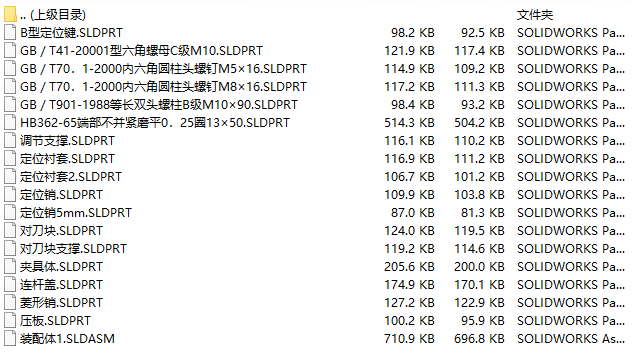The width and height of the screenshot is (632, 362).
Task: Click file icon beside 装配体1.SLDASM
Action: click(10, 339)
